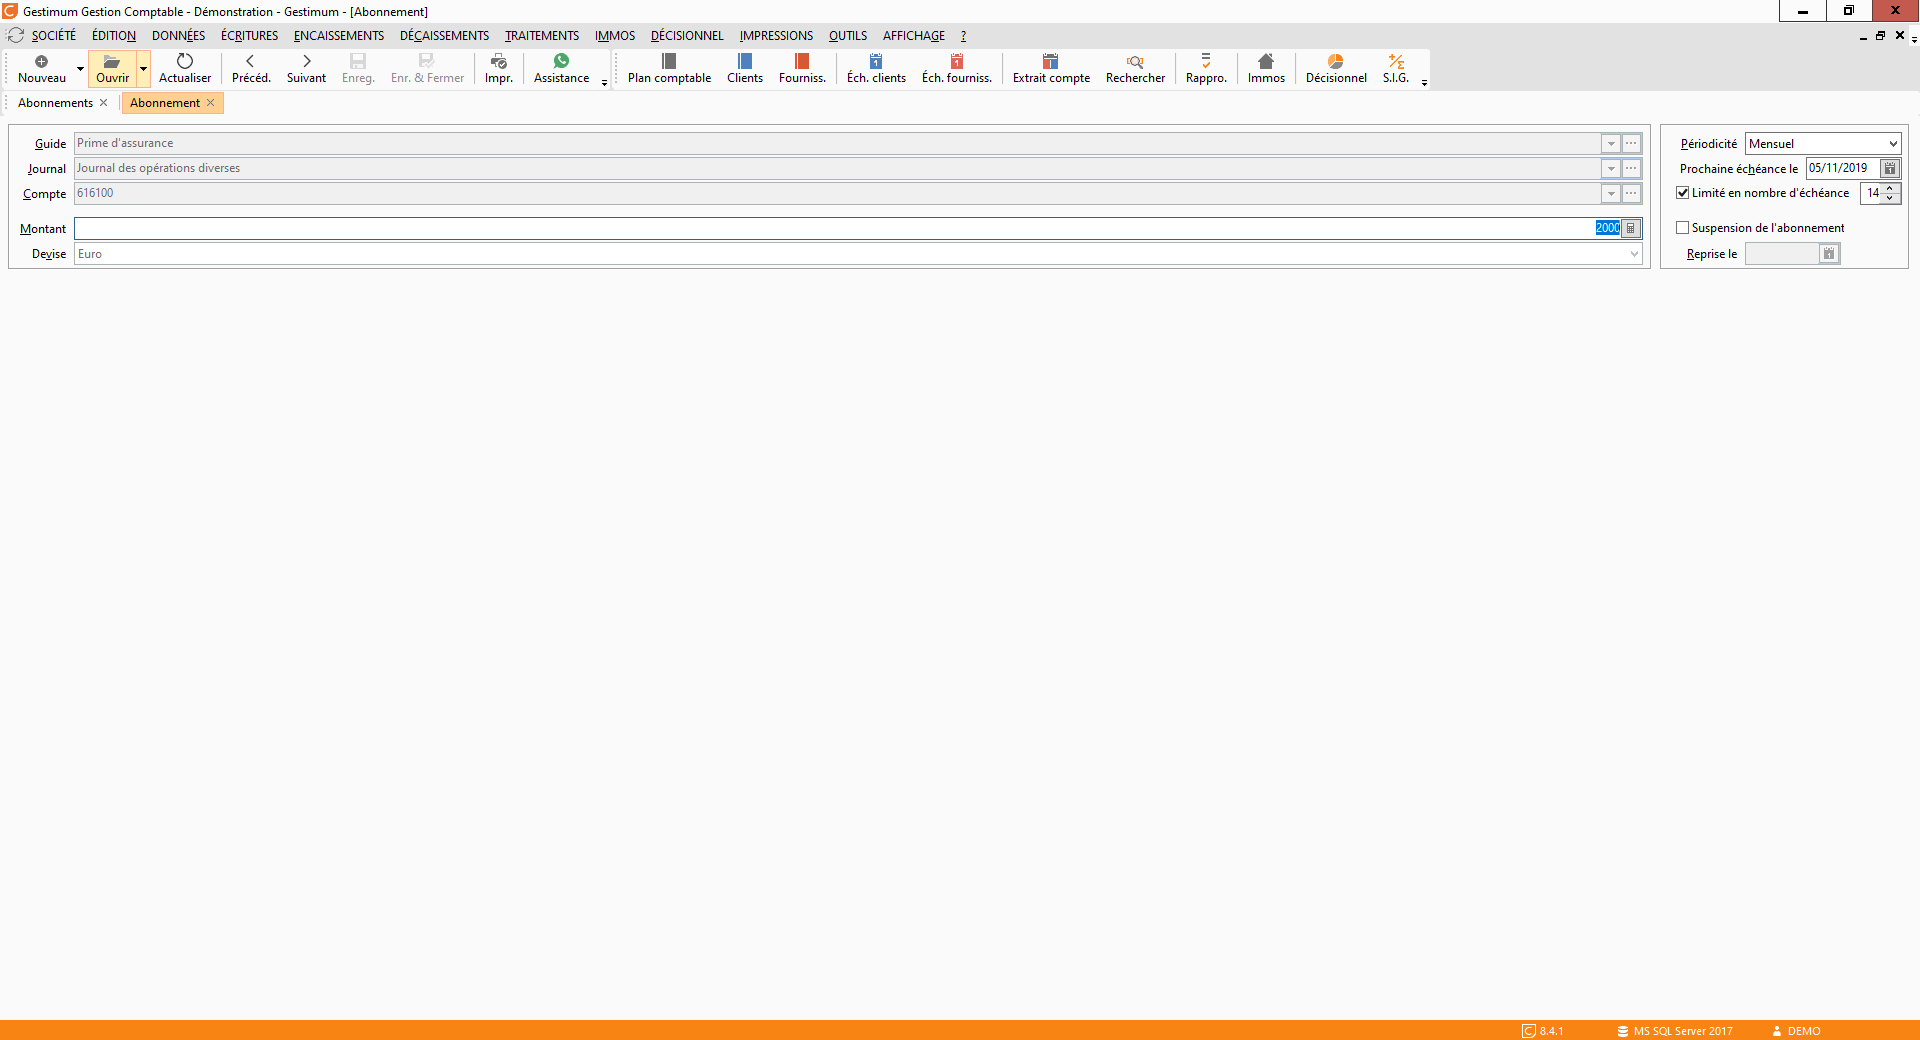Open the SOCIÉTÉ menu
This screenshot has height=1040, width=1920.
pyautogui.click(x=54, y=36)
